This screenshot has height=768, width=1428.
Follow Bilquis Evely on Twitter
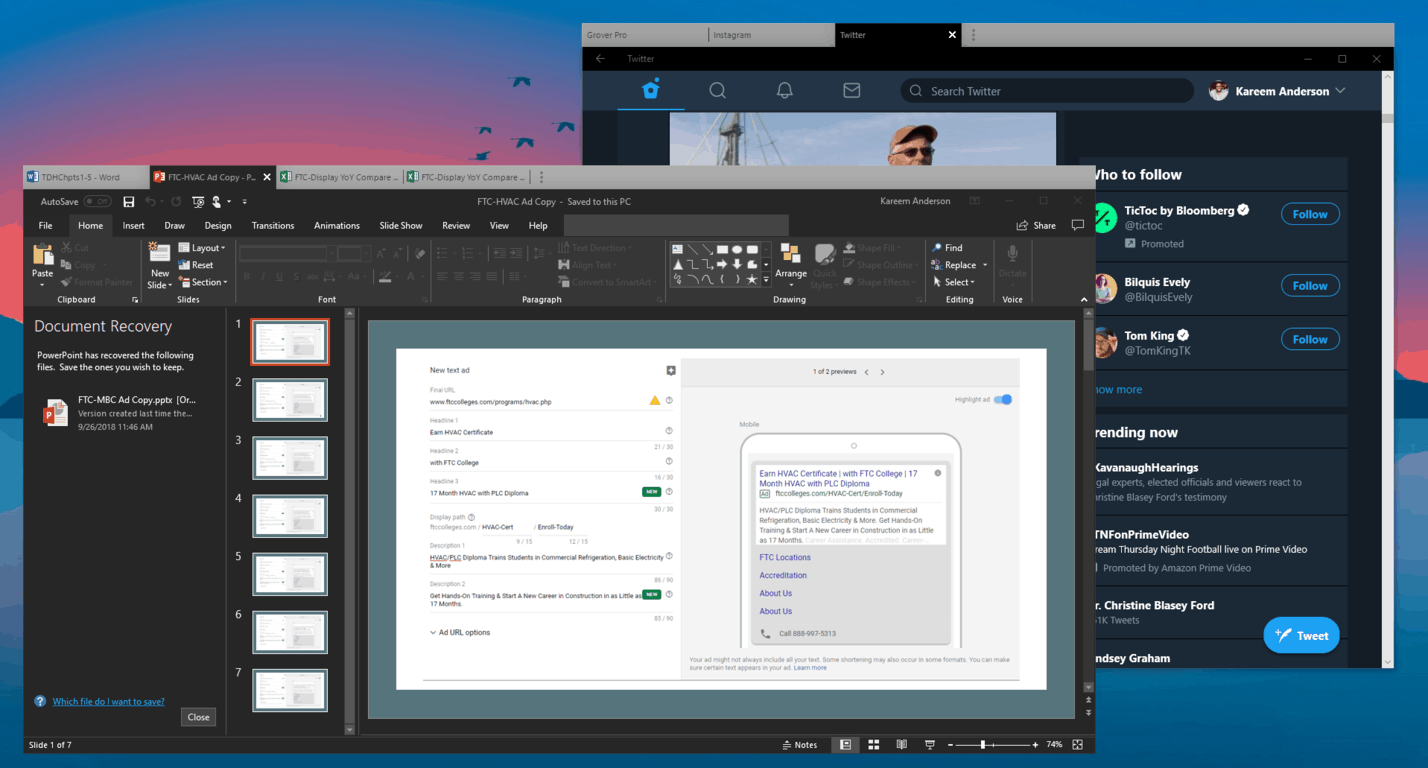[1310, 286]
